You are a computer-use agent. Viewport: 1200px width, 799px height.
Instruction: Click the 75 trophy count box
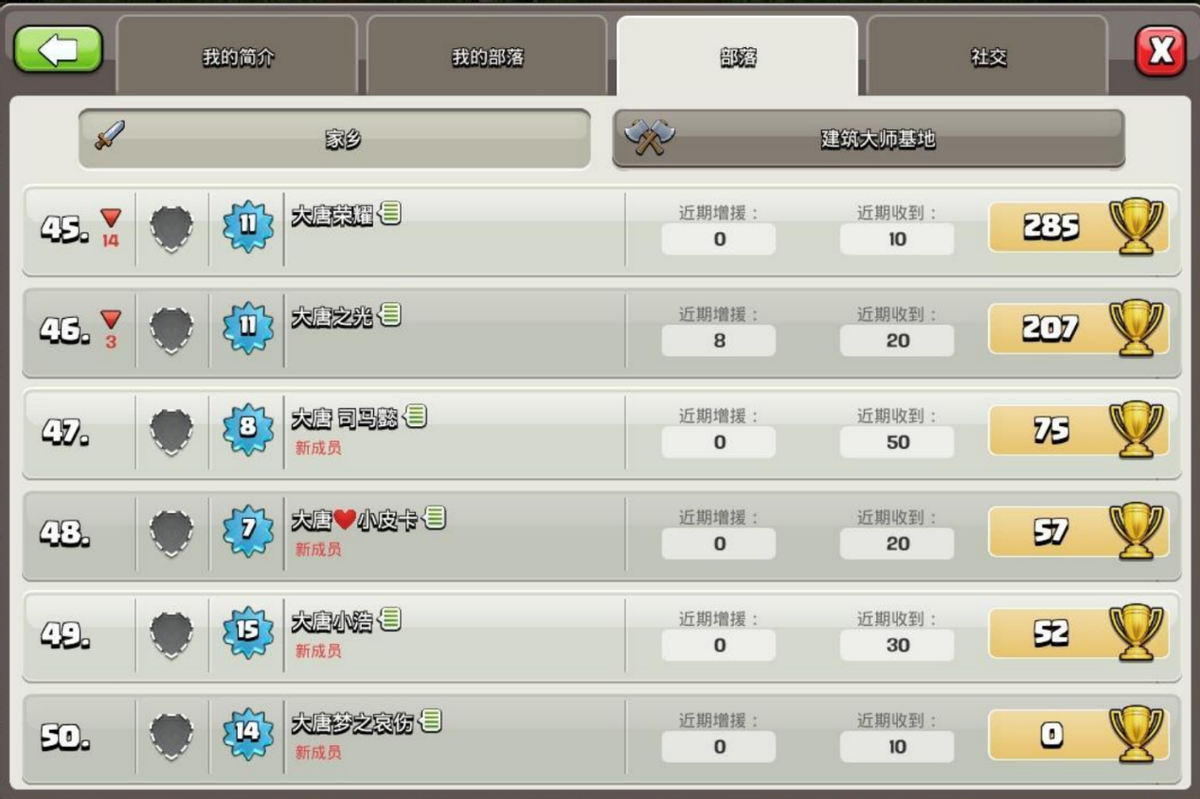pos(1050,430)
